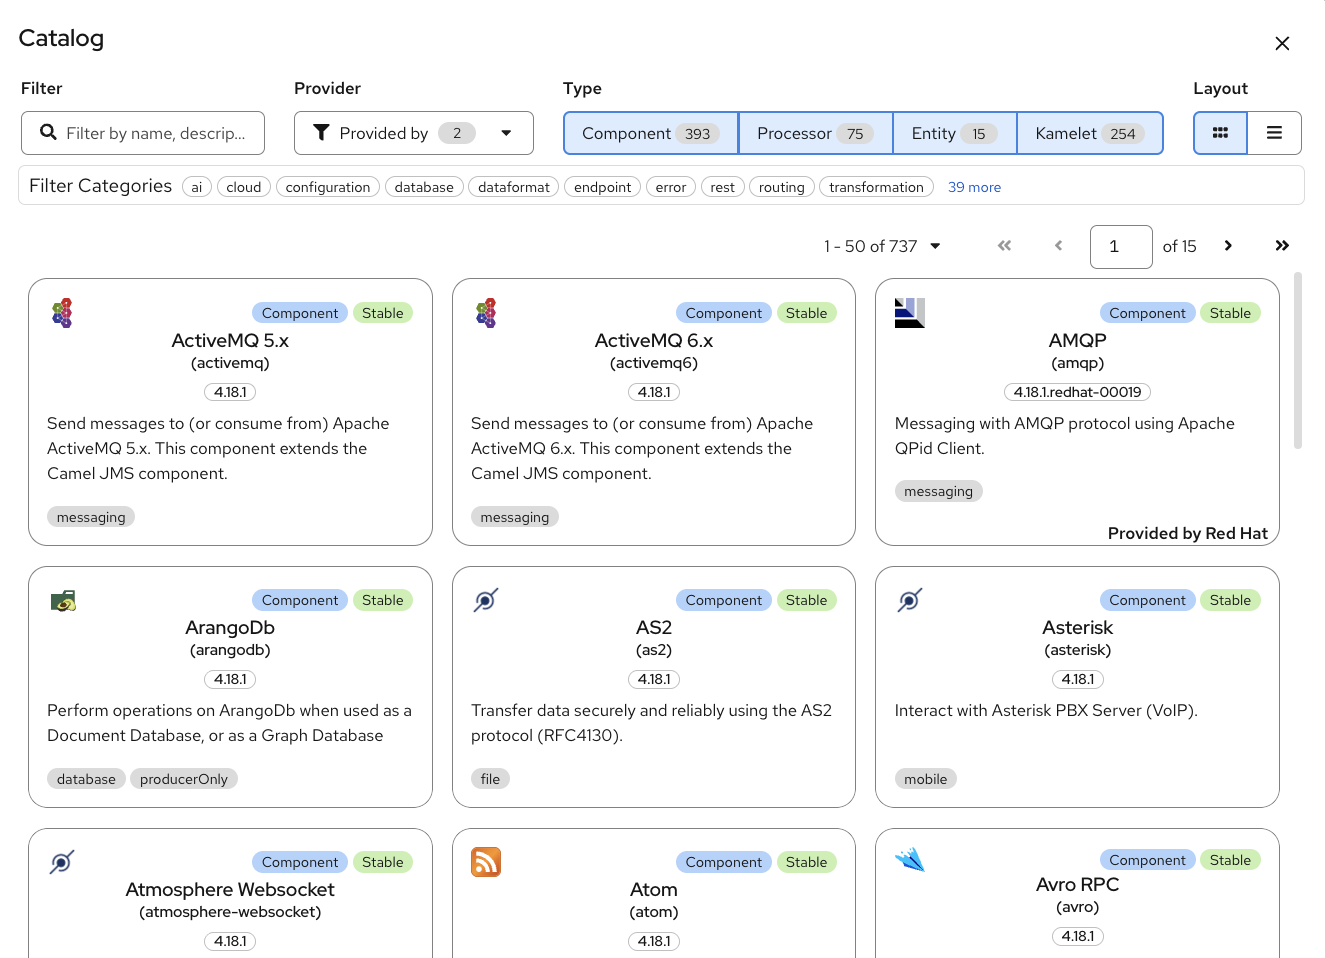Switch to list layout
1325x958 pixels.
point(1274,133)
